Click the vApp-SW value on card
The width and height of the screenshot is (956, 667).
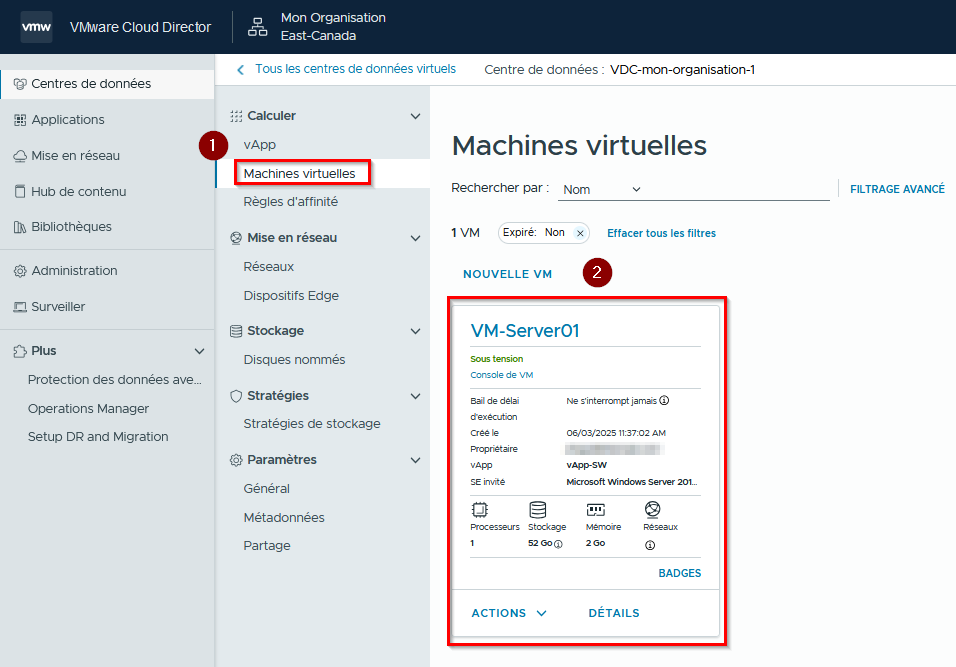click(x=587, y=465)
